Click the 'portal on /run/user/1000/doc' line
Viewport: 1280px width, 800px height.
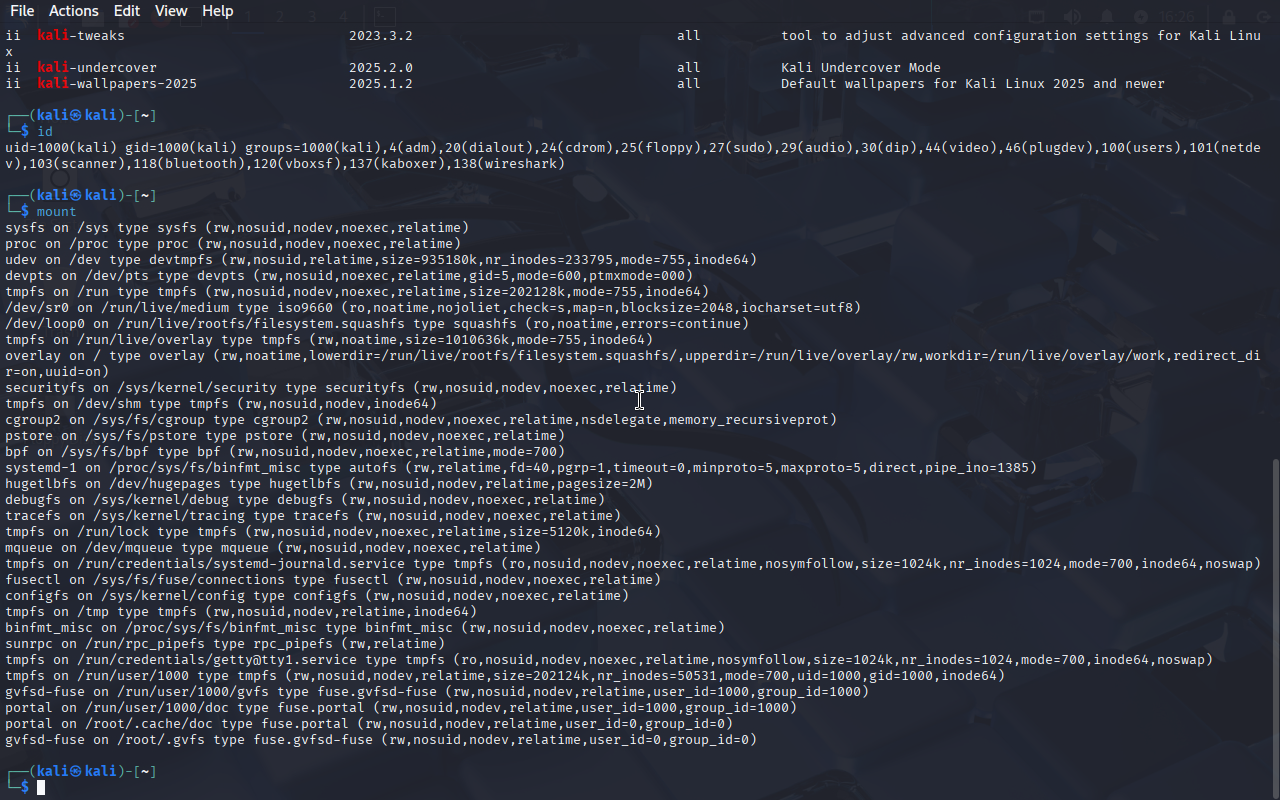[x=401, y=707]
